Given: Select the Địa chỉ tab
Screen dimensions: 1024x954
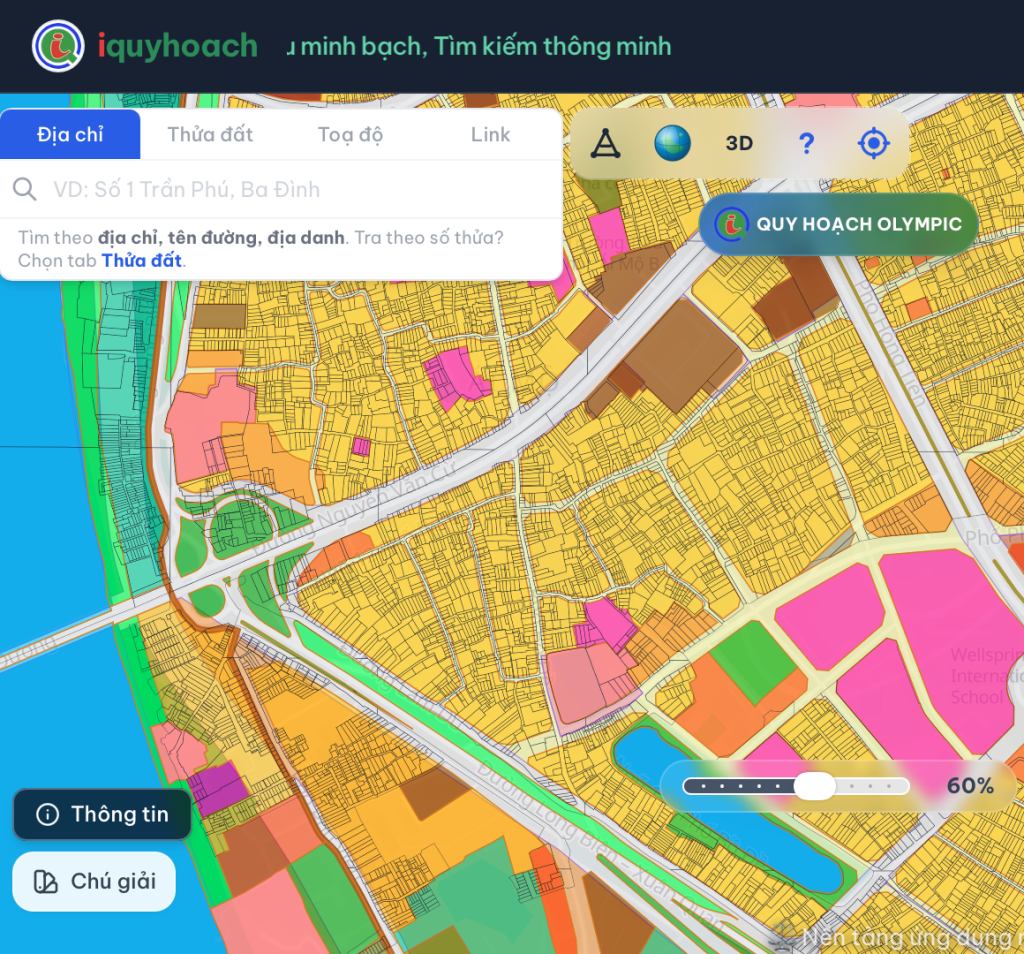Looking at the screenshot, I should point(70,134).
